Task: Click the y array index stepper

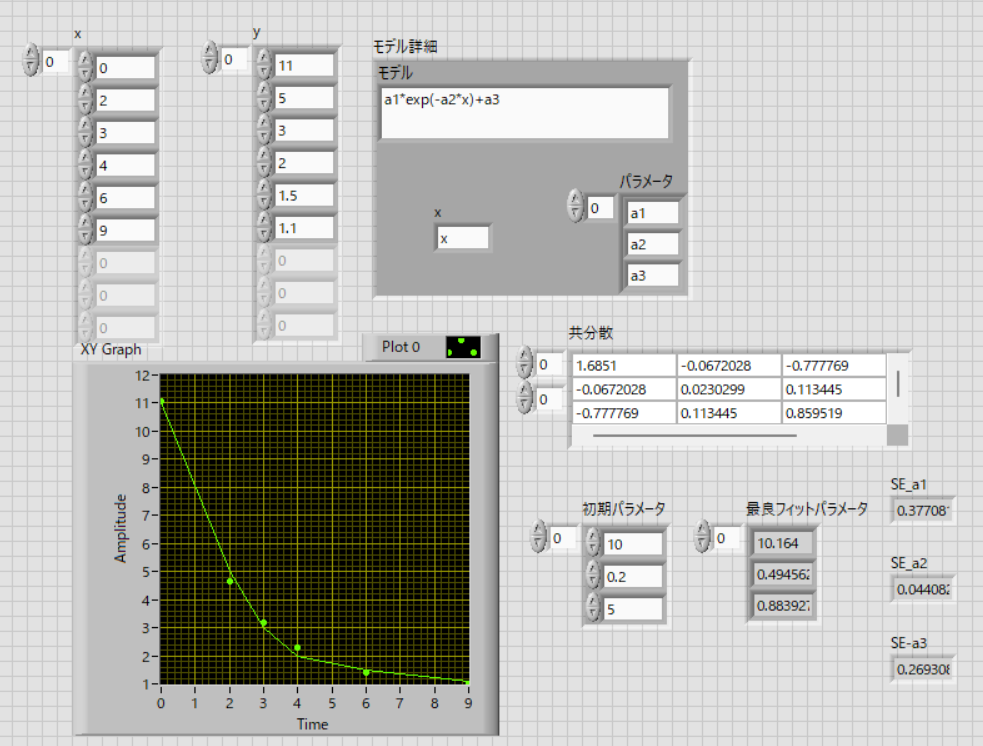Action: 210,59
